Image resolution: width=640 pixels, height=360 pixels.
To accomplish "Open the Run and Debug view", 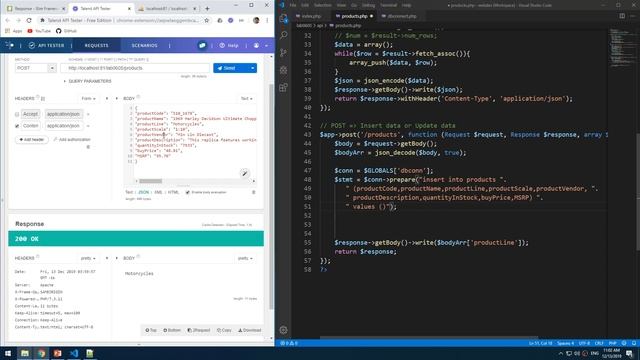I will pos(284,70).
